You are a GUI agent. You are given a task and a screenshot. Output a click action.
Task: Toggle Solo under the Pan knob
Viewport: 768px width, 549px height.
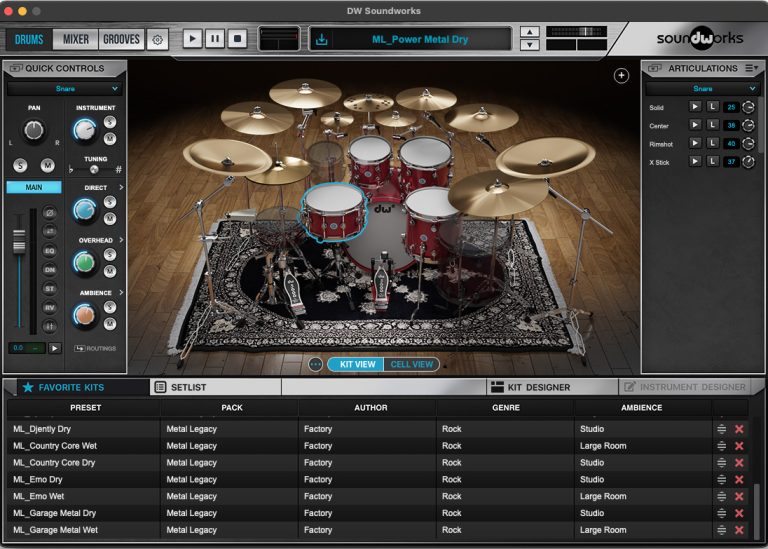[x=20, y=165]
